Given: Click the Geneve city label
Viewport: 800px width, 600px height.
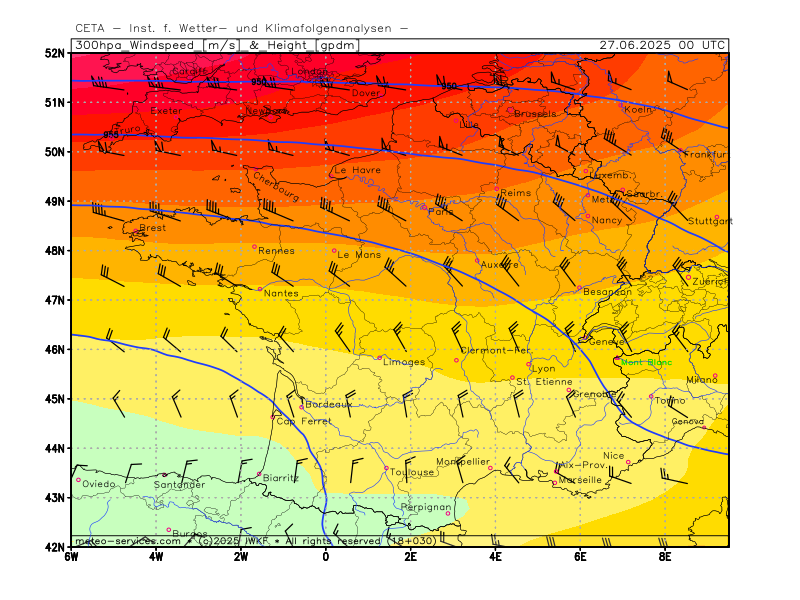Looking at the screenshot, I should coord(607,341).
